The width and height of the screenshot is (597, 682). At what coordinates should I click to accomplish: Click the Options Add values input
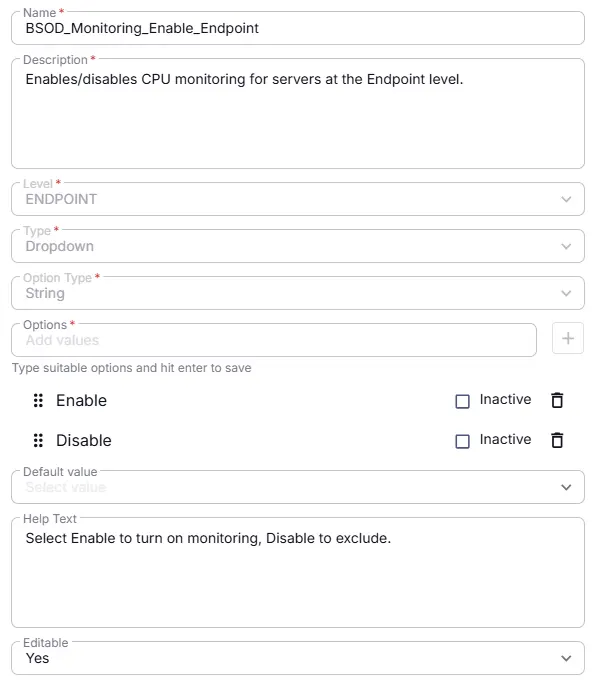click(274, 340)
